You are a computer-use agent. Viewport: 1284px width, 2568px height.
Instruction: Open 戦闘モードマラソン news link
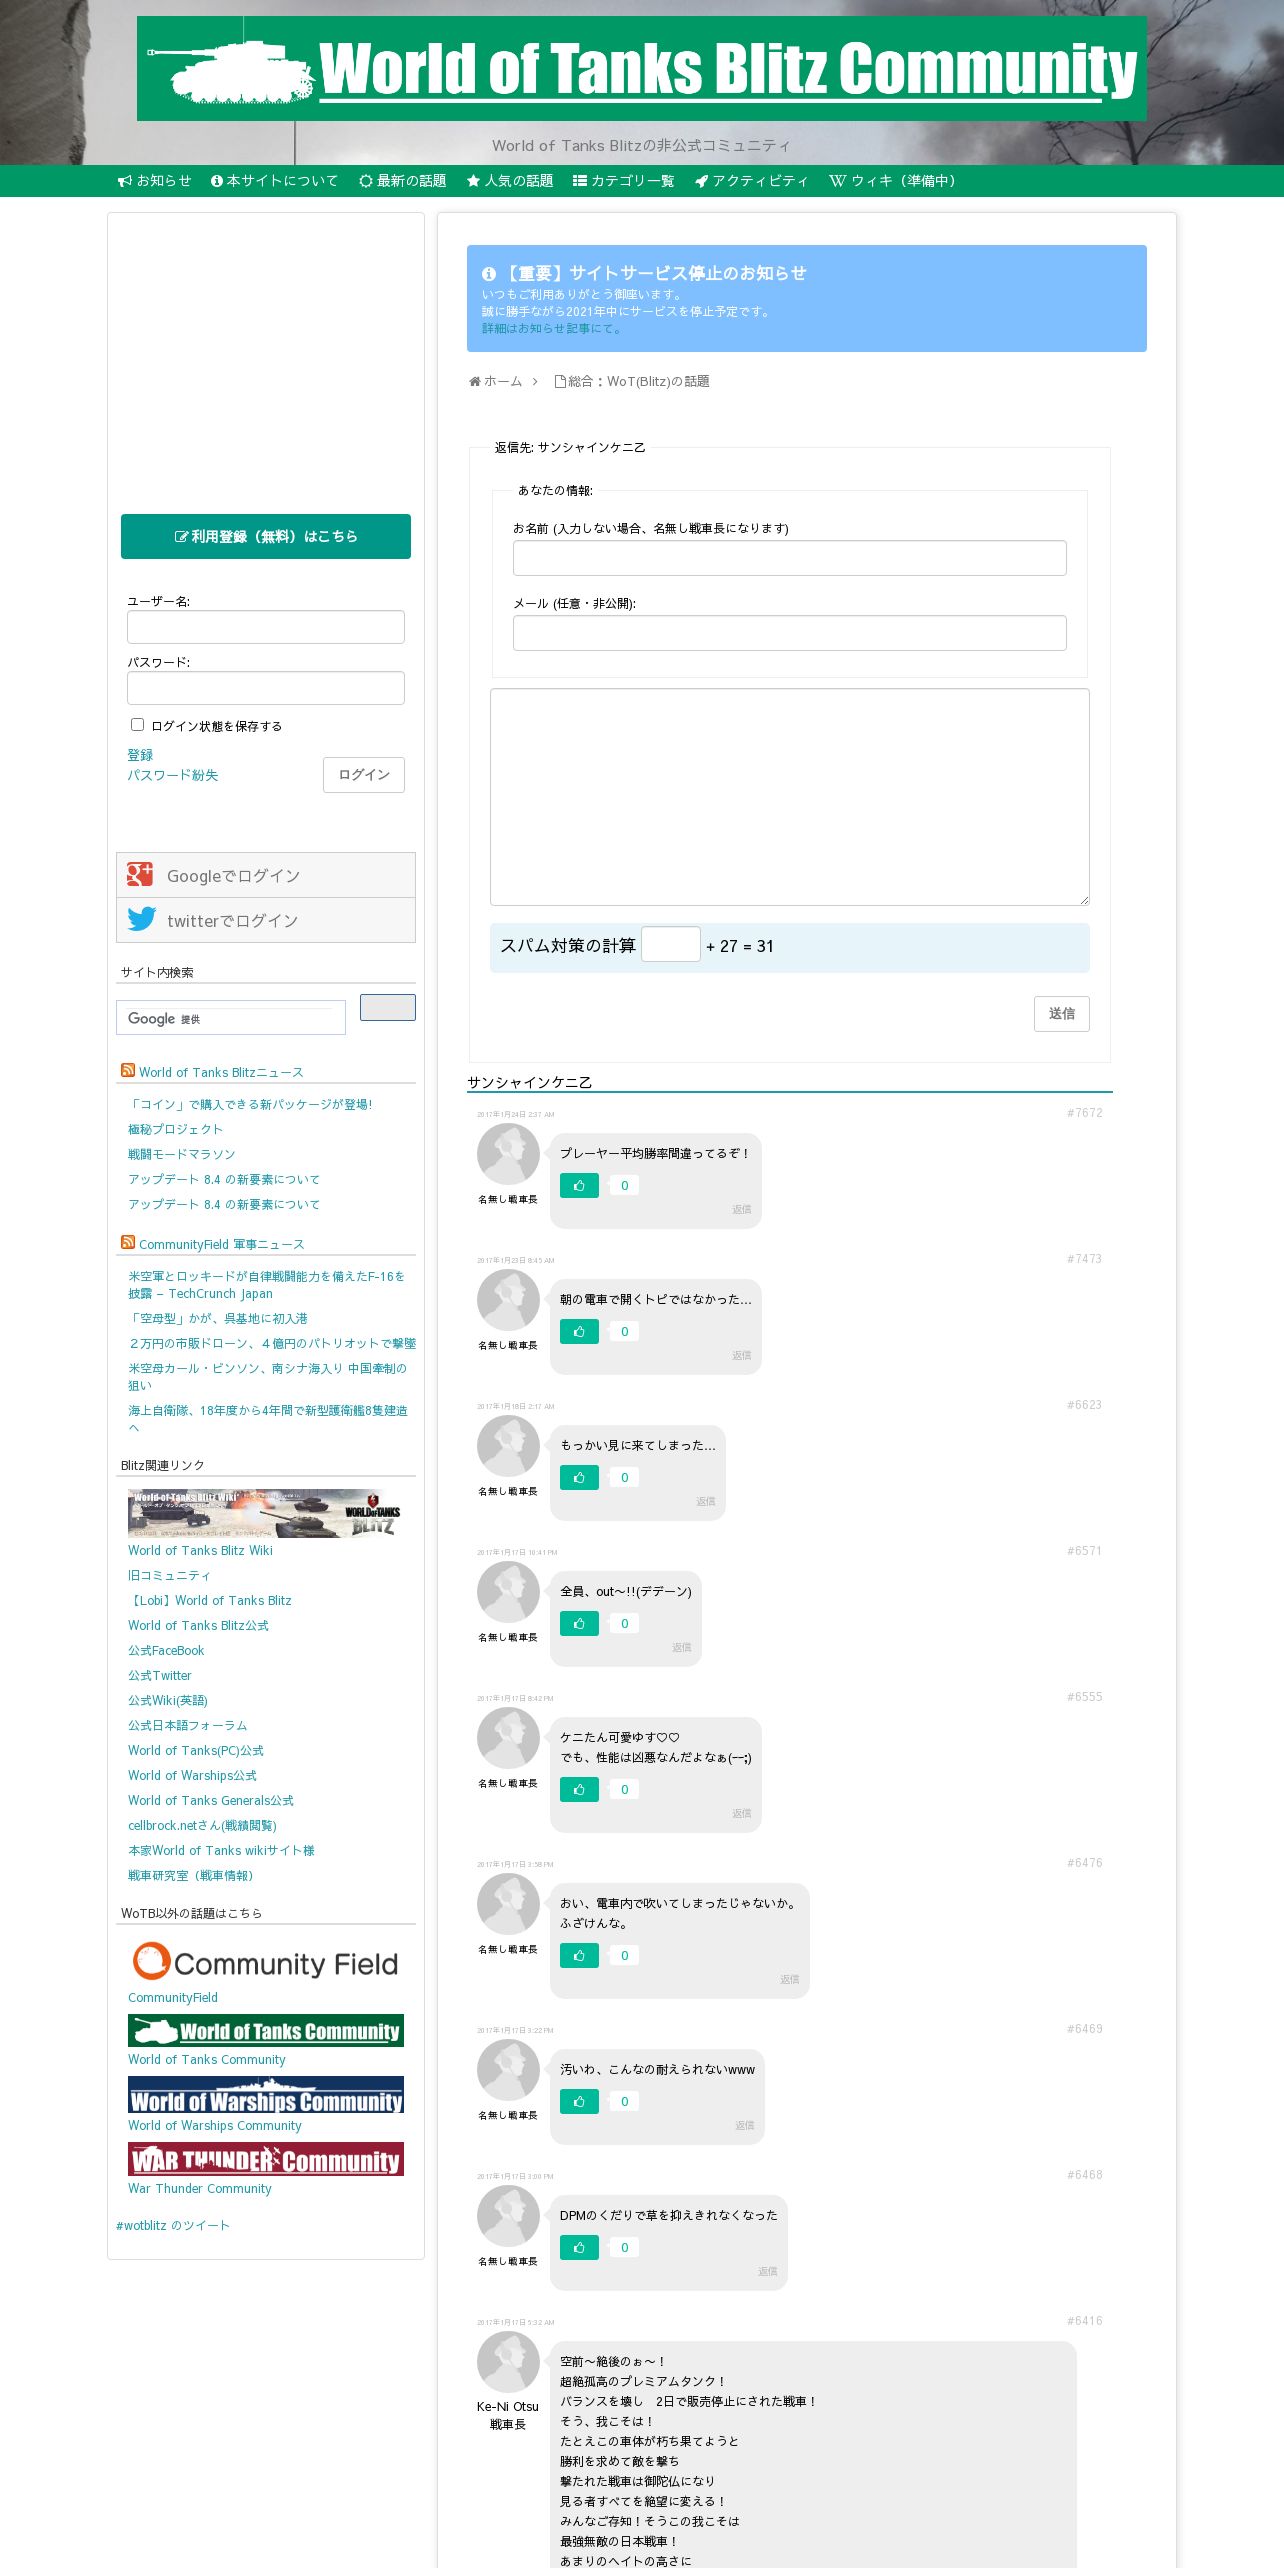(181, 1154)
